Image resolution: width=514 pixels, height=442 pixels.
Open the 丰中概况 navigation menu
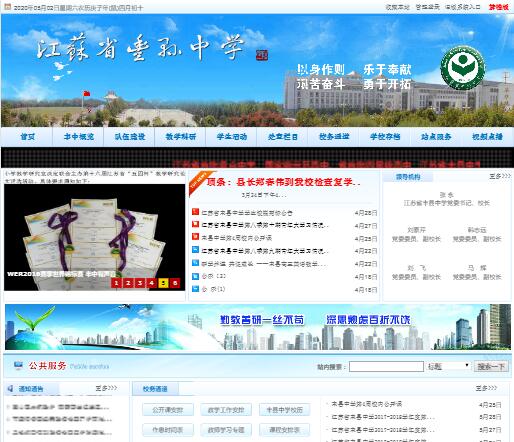point(79,137)
